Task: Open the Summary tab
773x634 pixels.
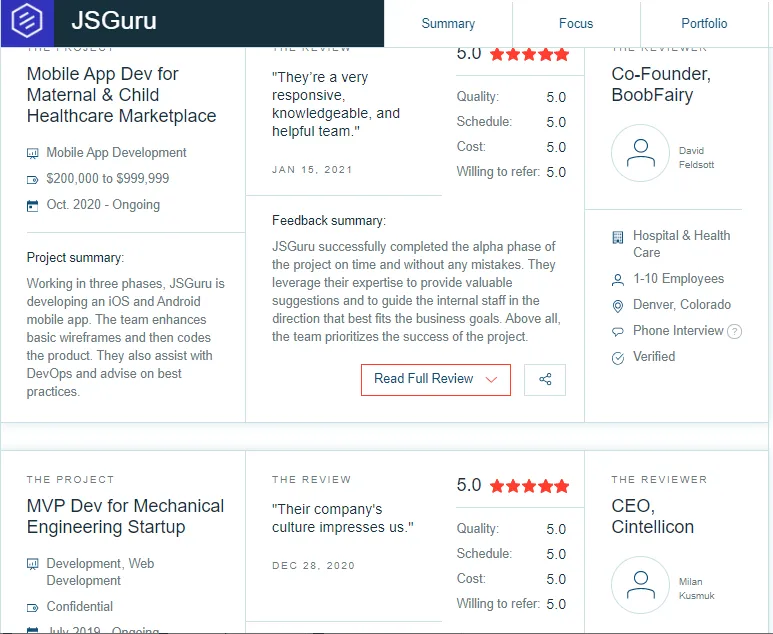Action: coord(448,23)
